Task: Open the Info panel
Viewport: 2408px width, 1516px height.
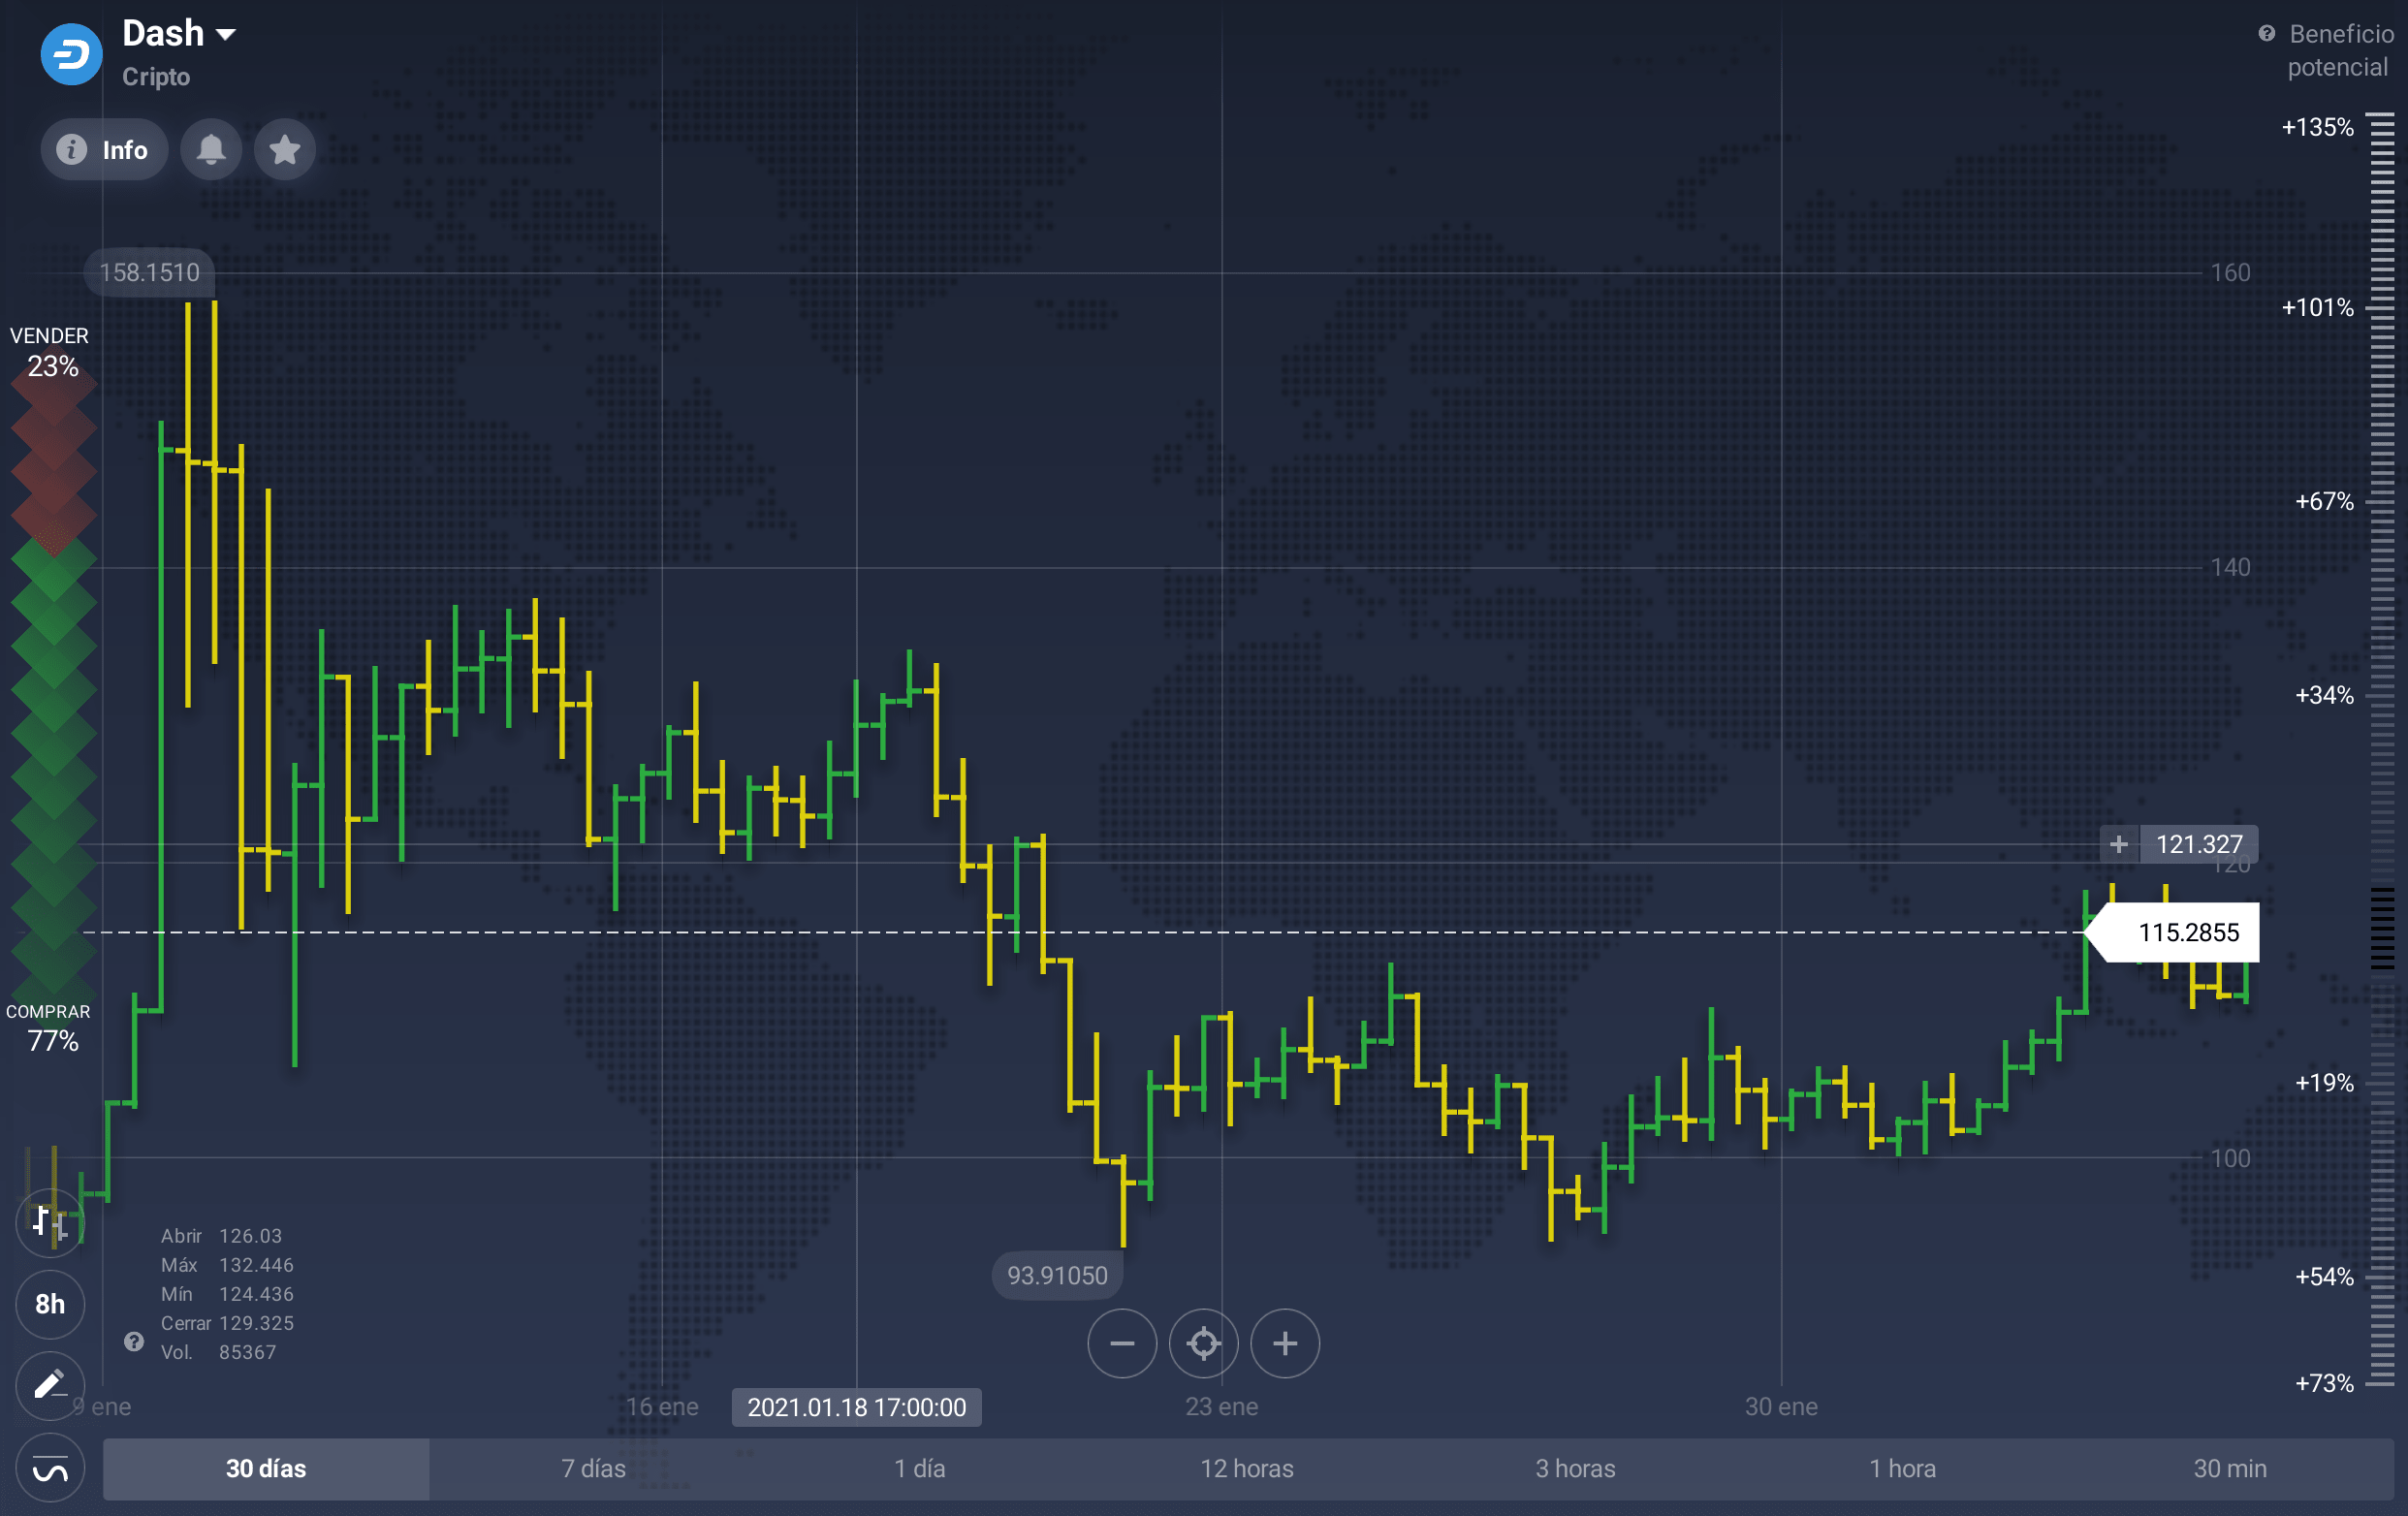Action: coord(103,150)
